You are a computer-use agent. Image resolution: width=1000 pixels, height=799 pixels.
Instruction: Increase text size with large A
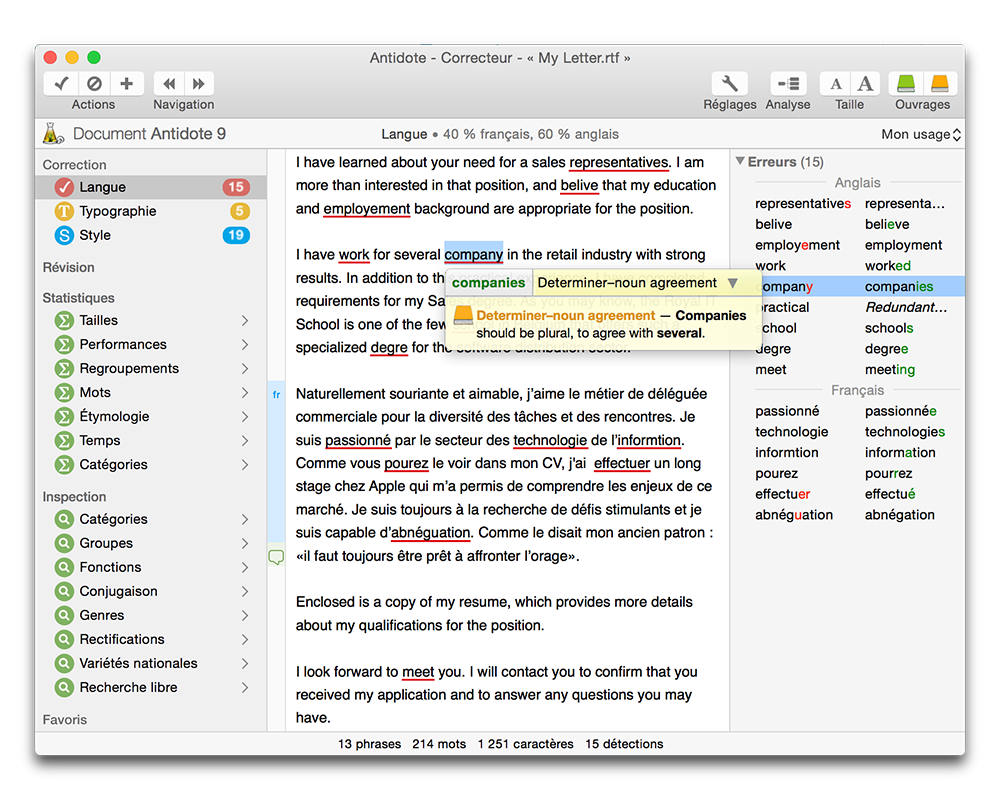[865, 84]
